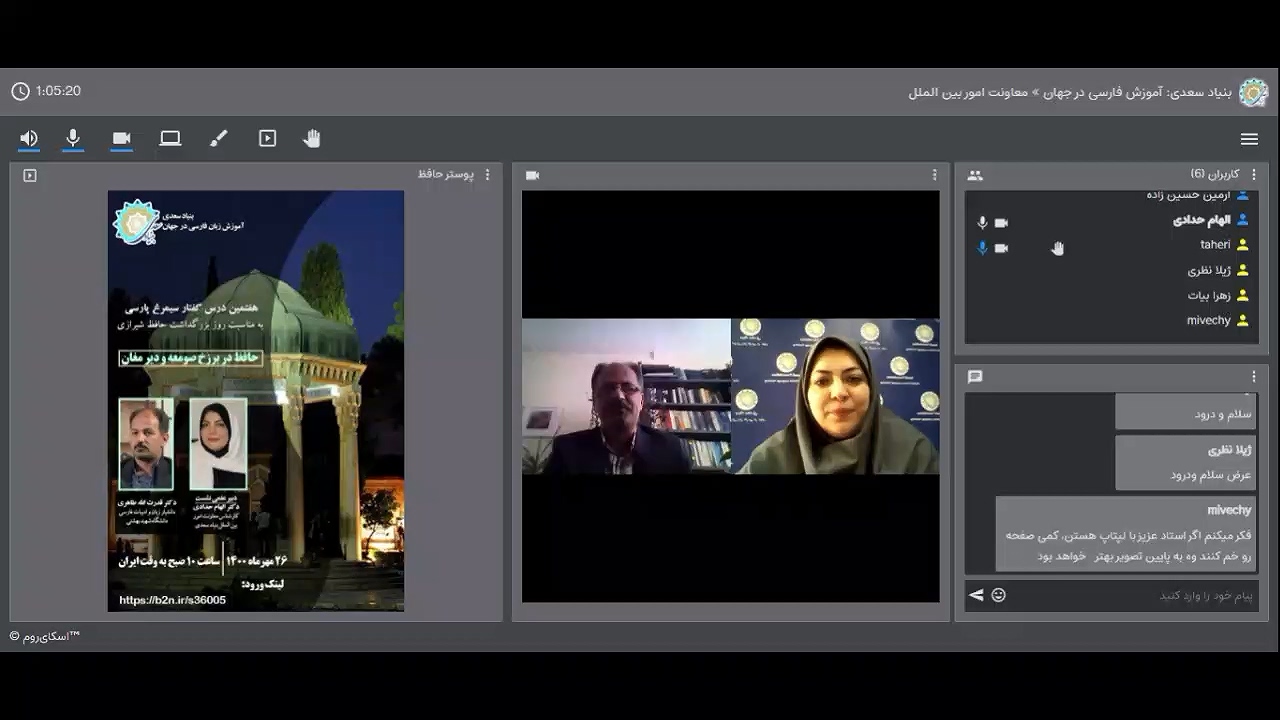Mute the microphone in the top toolbar
The image size is (1280, 720).
[73, 139]
